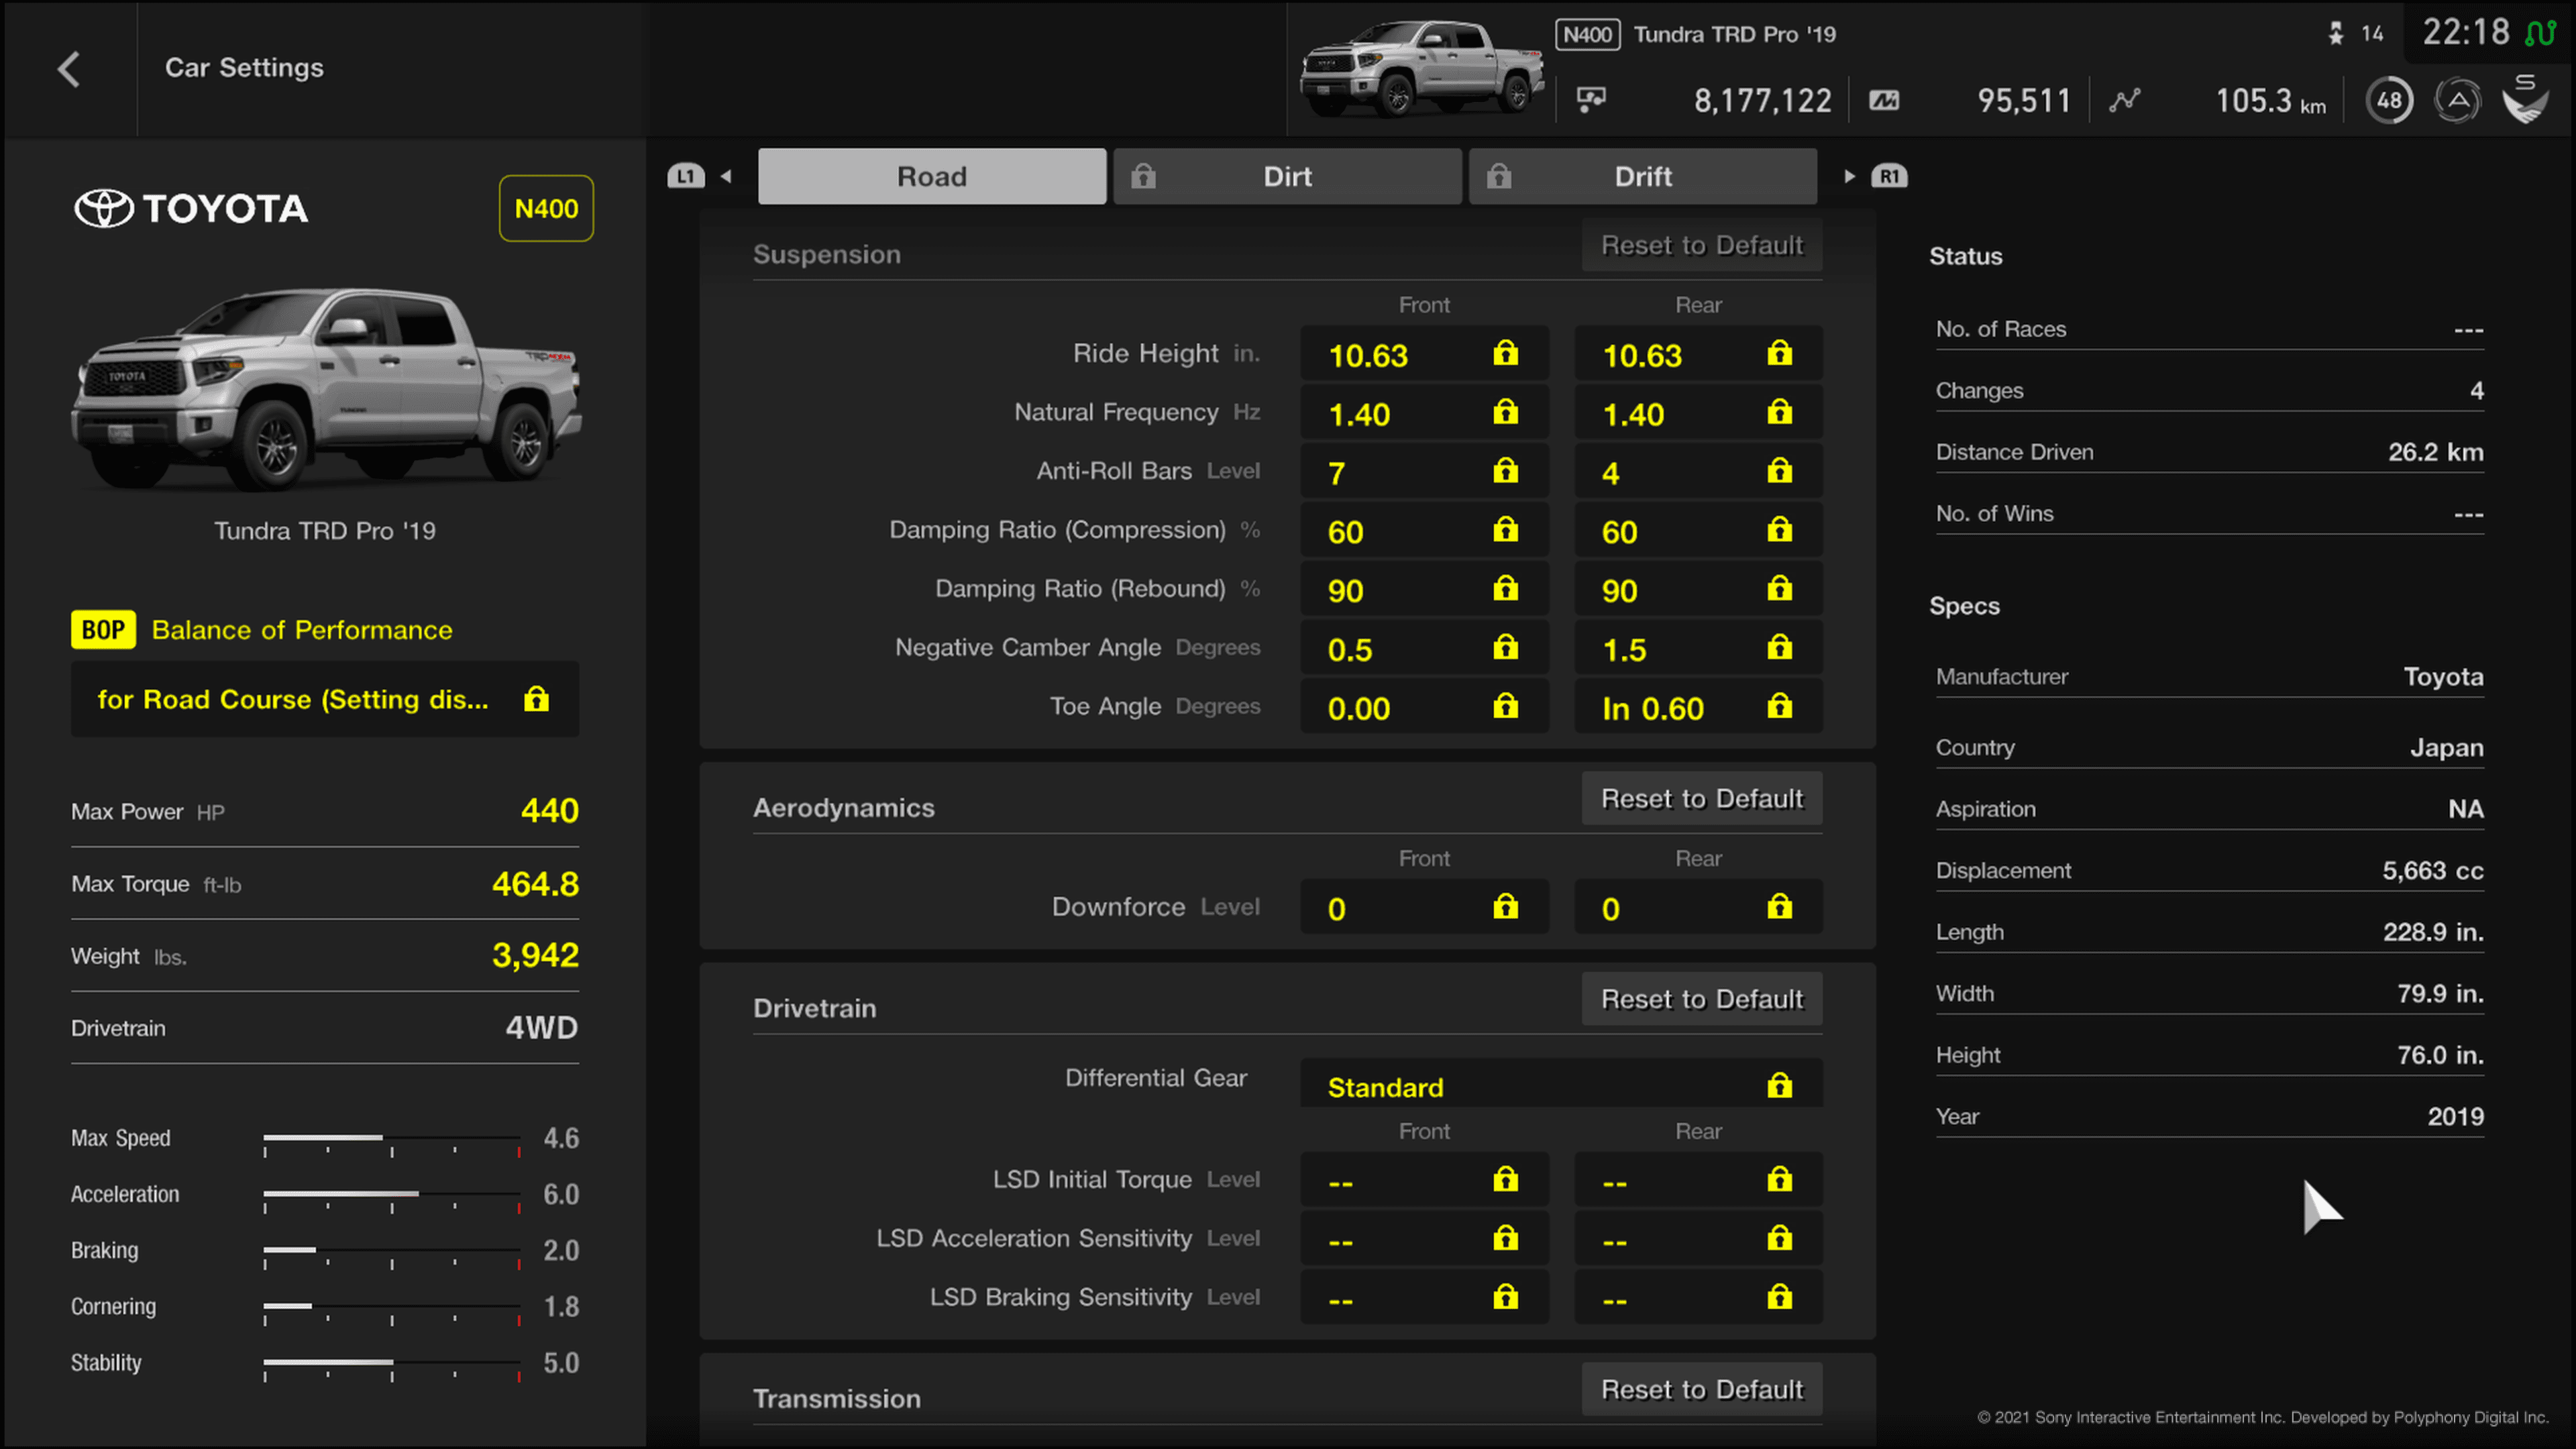Go back with the left chevron arrow

pyautogui.click(x=68, y=69)
